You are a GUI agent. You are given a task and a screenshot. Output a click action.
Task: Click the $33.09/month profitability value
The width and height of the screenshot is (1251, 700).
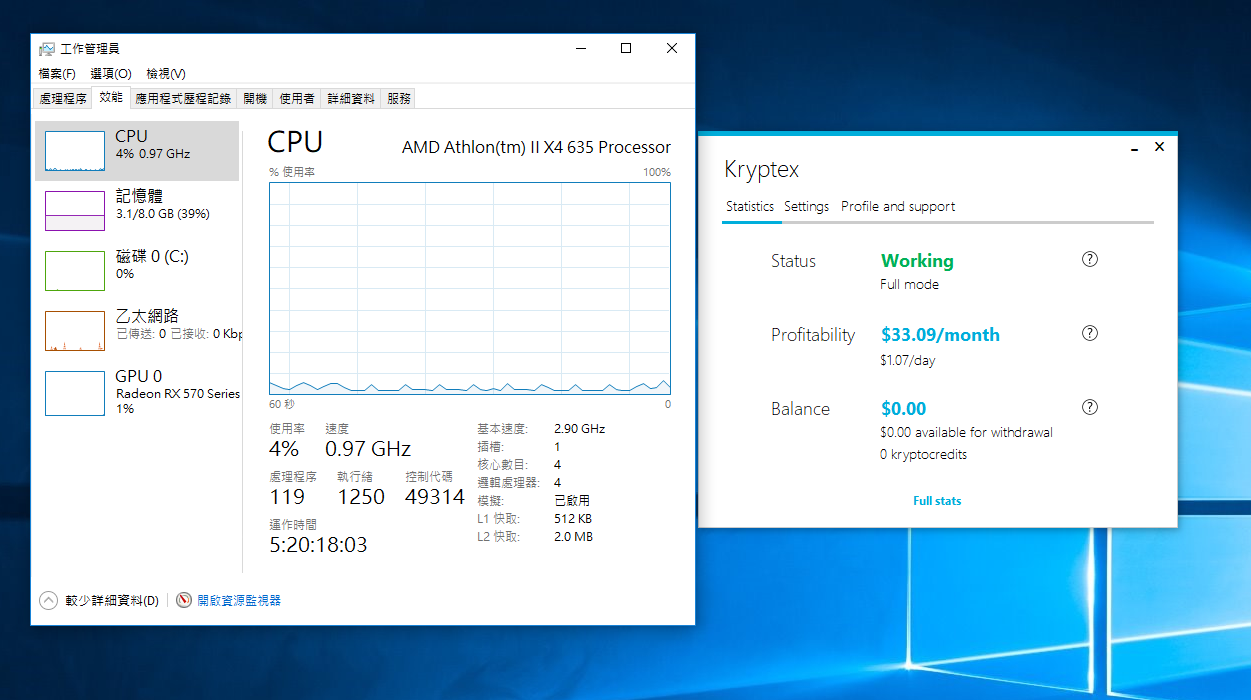click(x=940, y=335)
